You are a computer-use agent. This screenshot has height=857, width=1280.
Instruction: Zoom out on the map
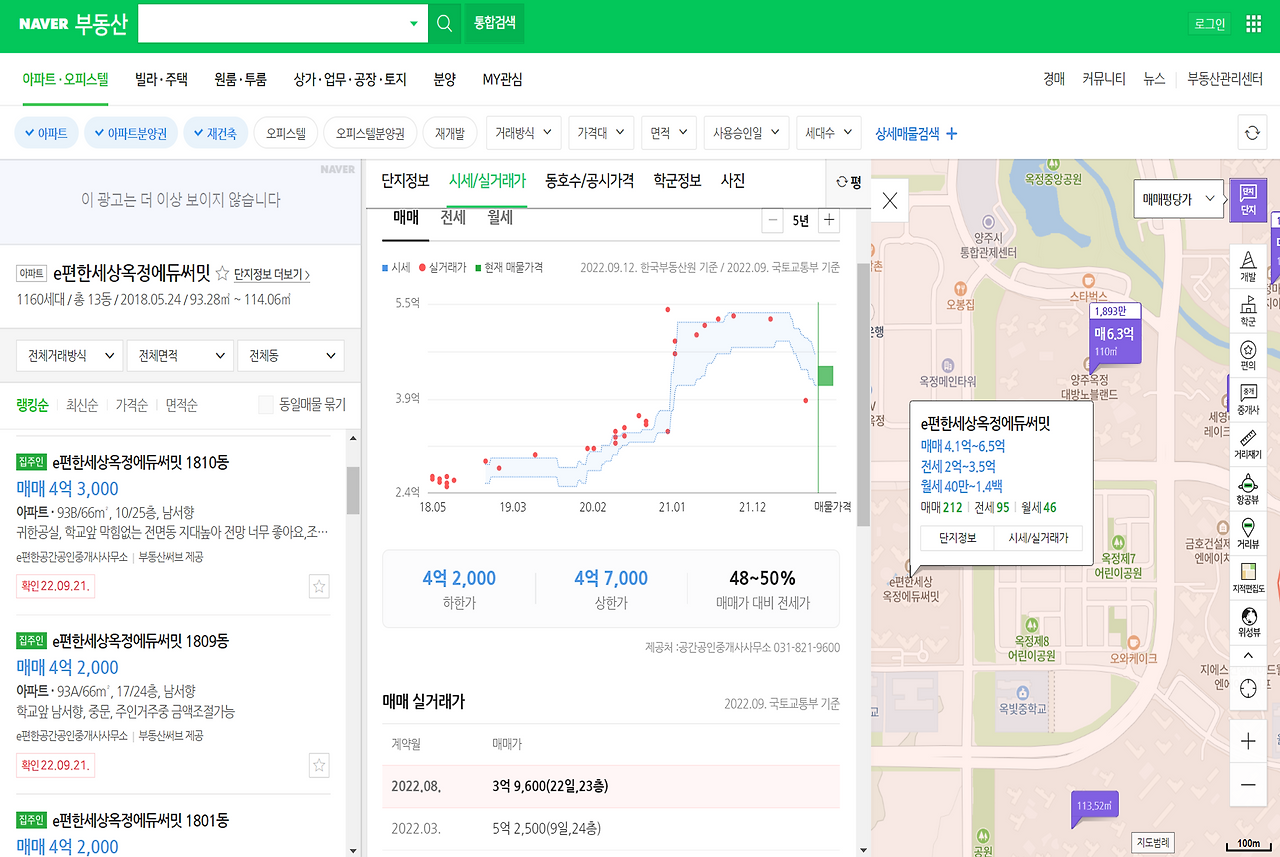coord(1248,785)
